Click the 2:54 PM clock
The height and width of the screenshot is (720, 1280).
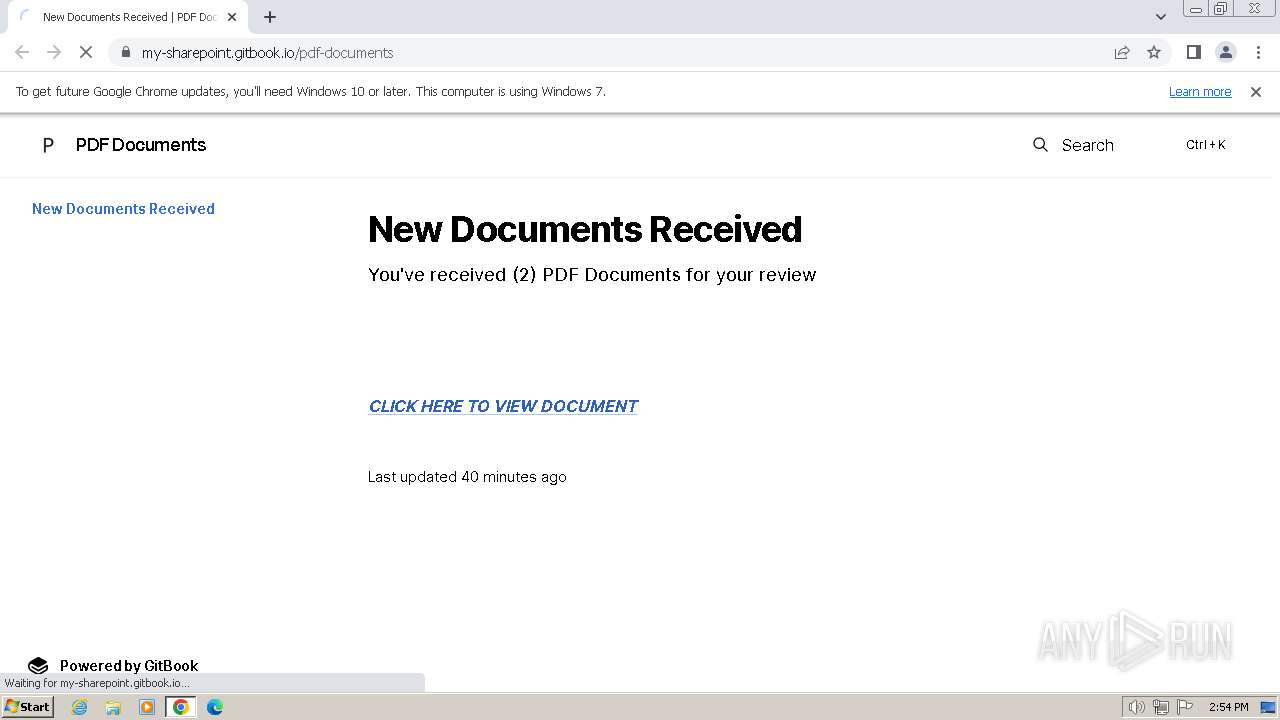coord(1228,707)
